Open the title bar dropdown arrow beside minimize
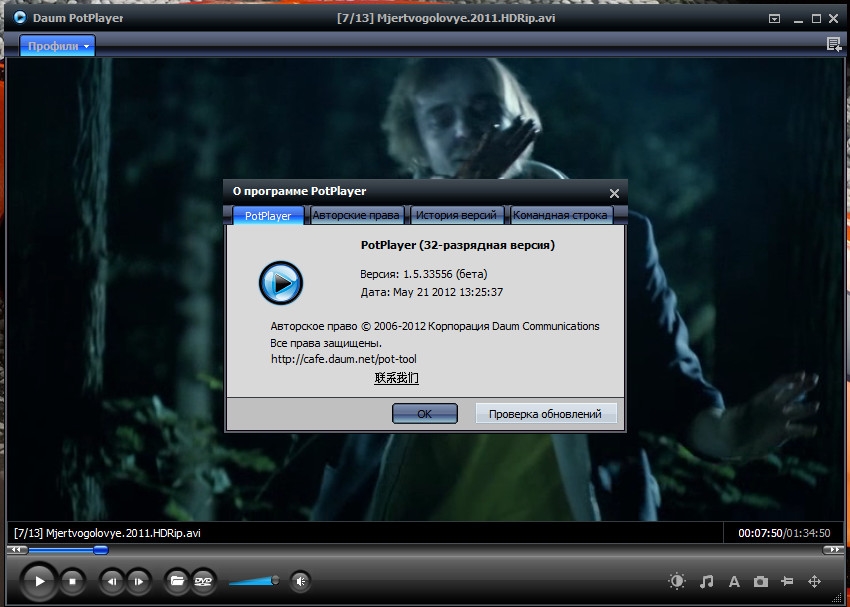The image size is (850, 607). point(774,18)
